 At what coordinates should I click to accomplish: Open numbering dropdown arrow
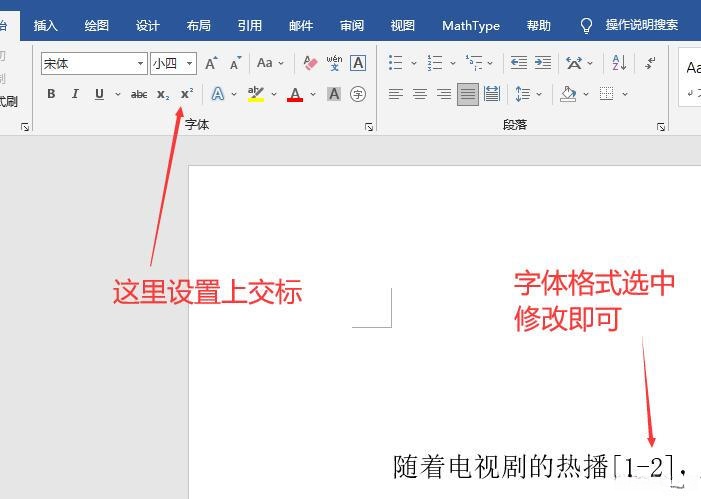pos(452,63)
